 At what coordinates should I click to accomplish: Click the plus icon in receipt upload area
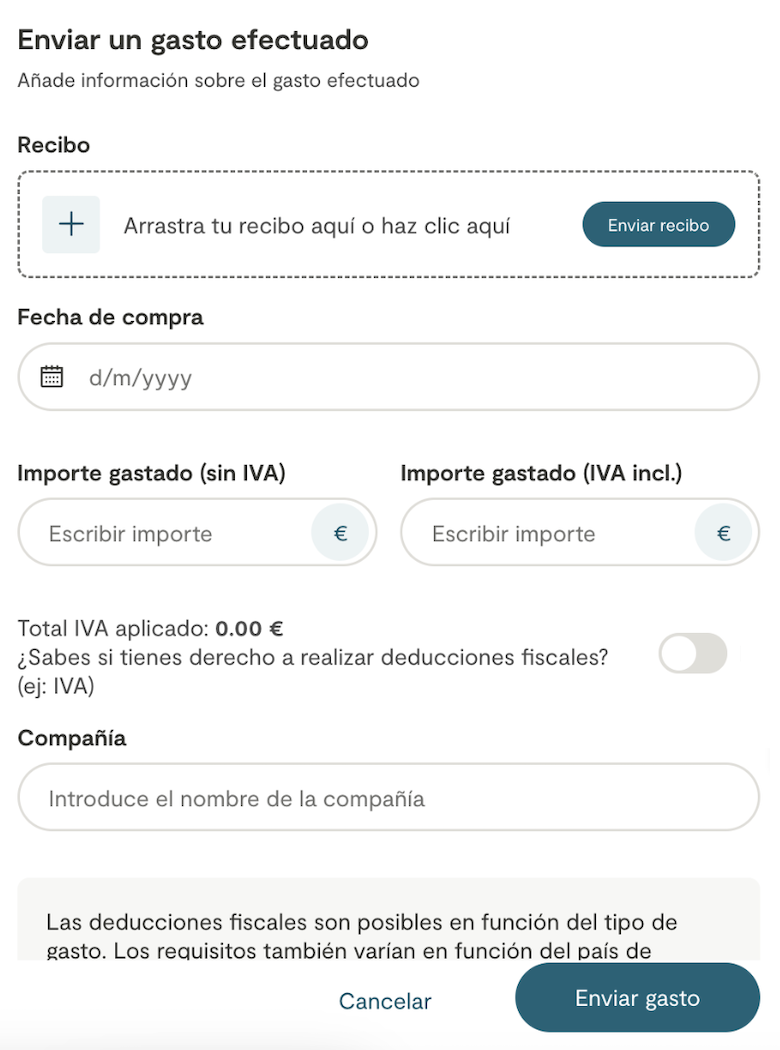point(71,225)
